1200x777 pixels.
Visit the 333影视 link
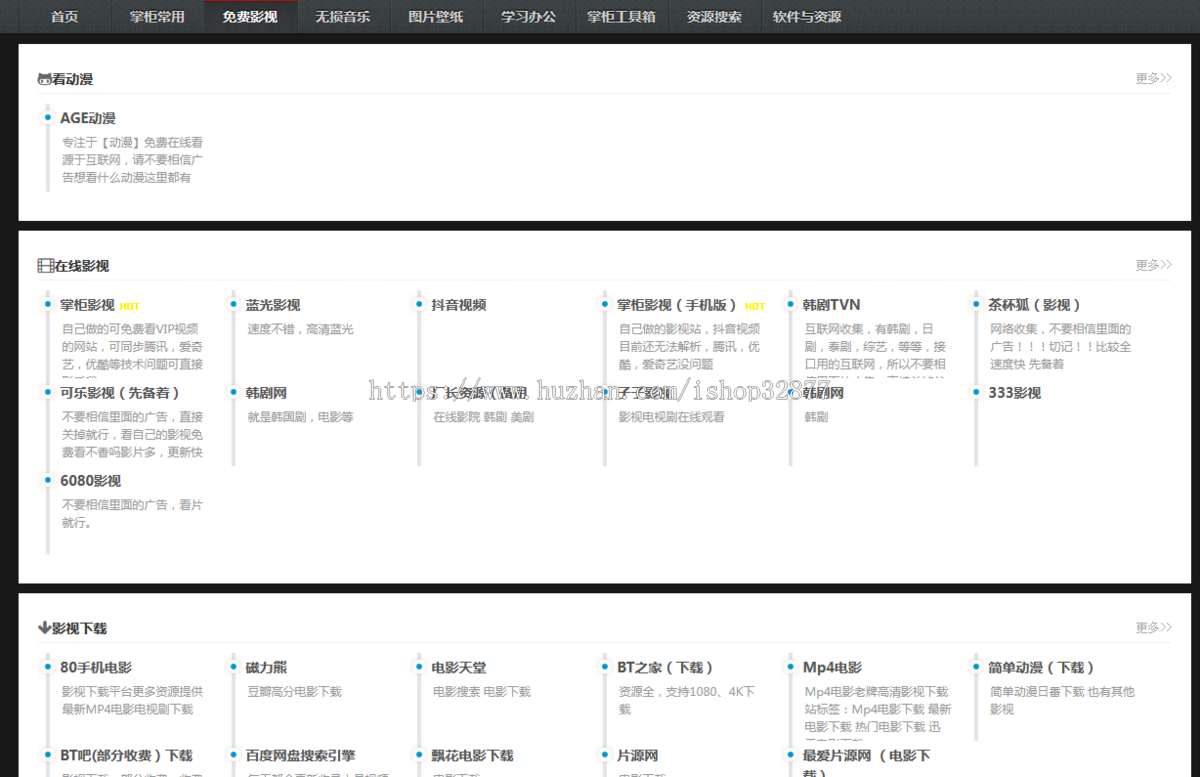click(x=1015, y=393)
